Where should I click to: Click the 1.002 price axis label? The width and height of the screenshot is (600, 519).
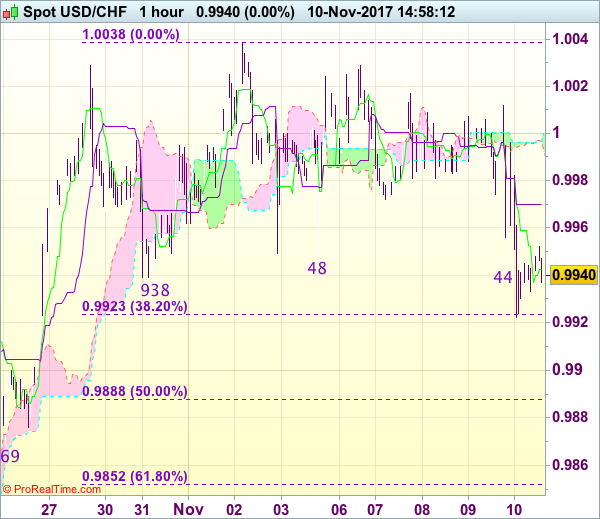click(x=570, y=86)
